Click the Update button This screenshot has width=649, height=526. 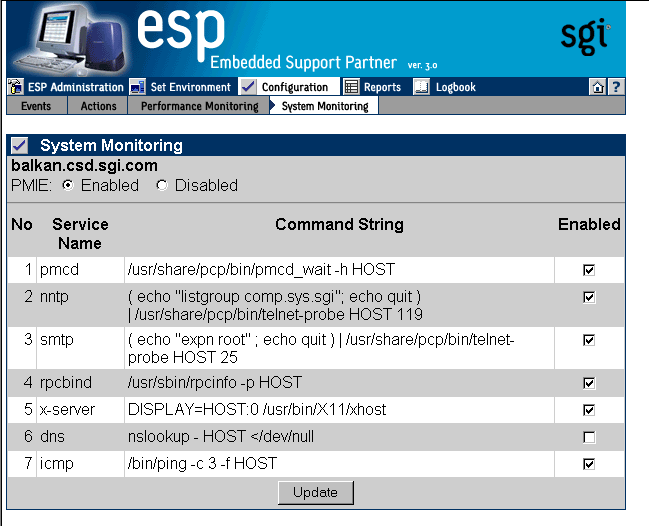tap(315, 492)
